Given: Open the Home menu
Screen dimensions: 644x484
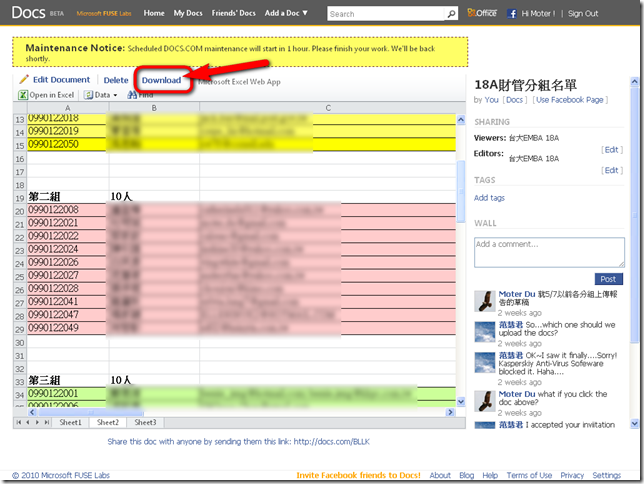Looking at the screenshot, I should (x=154, y=13).
